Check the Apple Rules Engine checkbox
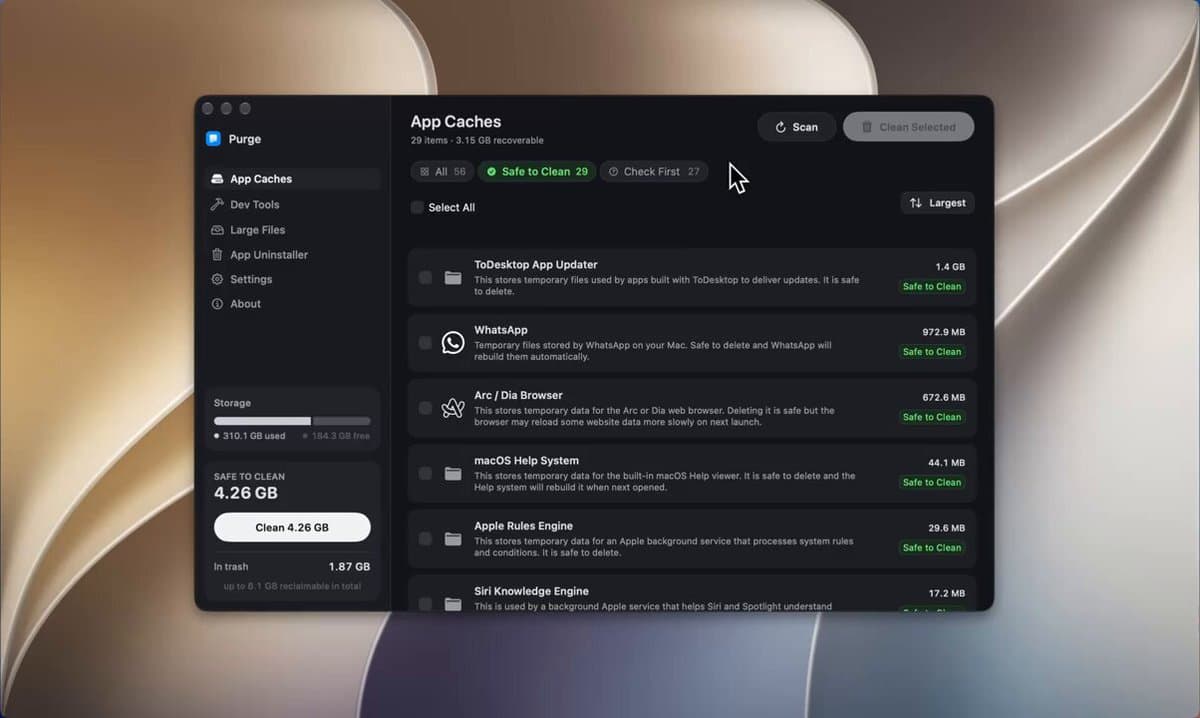The width and height of the screenshot is (1200, 718). pos(426,538)
